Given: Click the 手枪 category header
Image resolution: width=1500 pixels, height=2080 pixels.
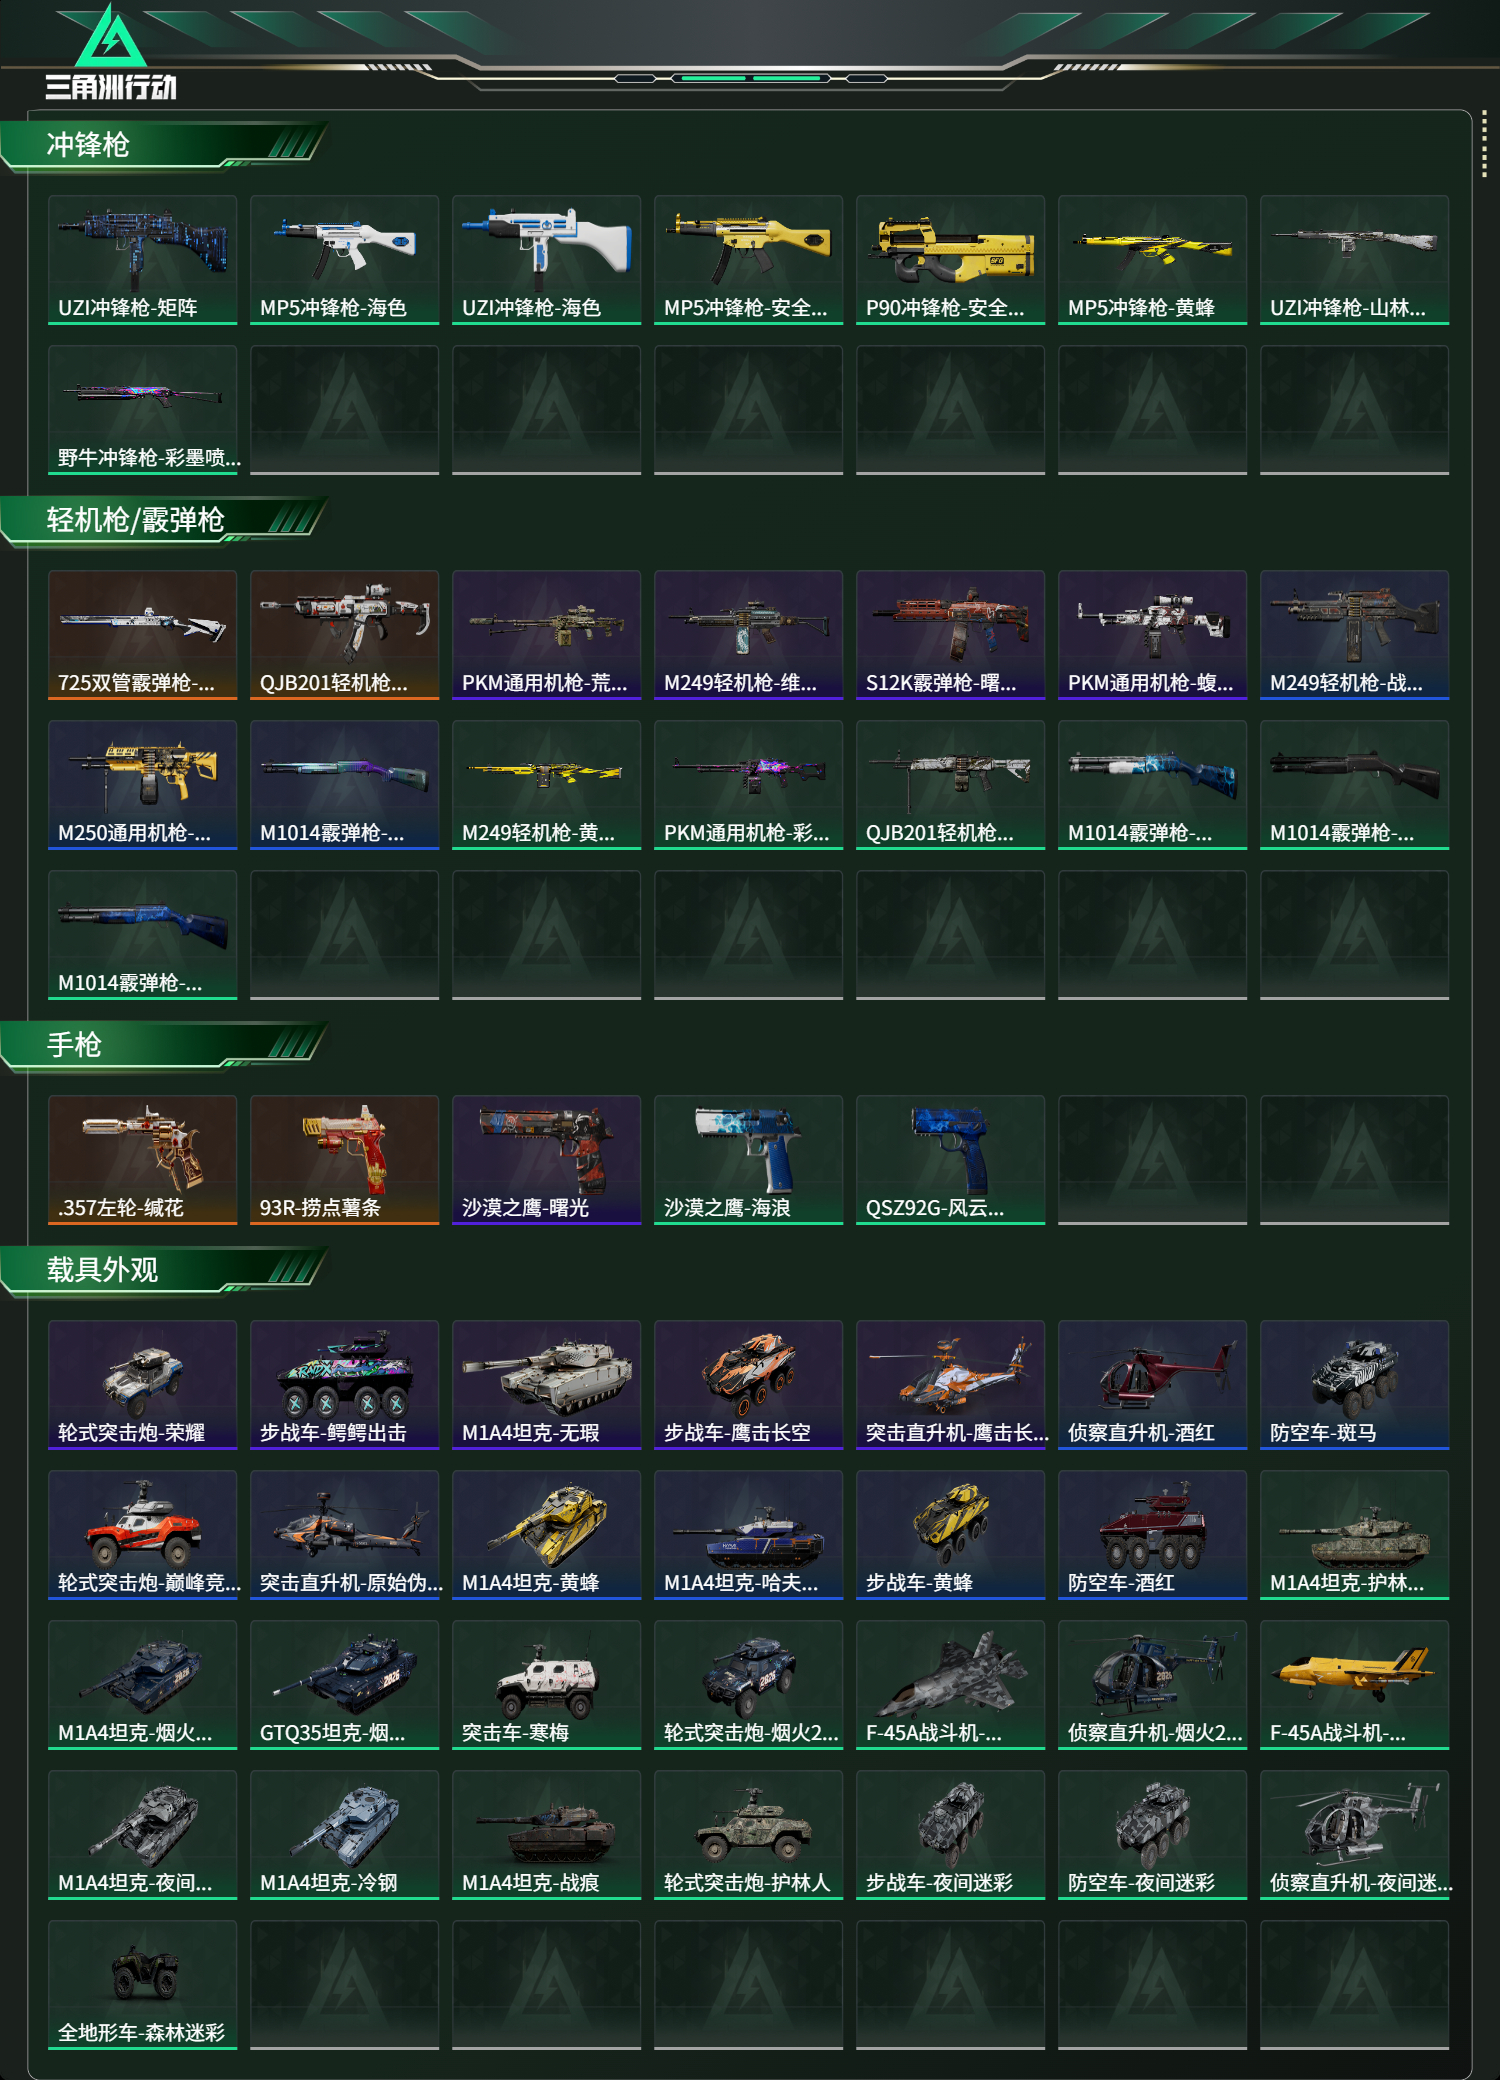Looking at the screenshot, I should [x=74, y=1045].
